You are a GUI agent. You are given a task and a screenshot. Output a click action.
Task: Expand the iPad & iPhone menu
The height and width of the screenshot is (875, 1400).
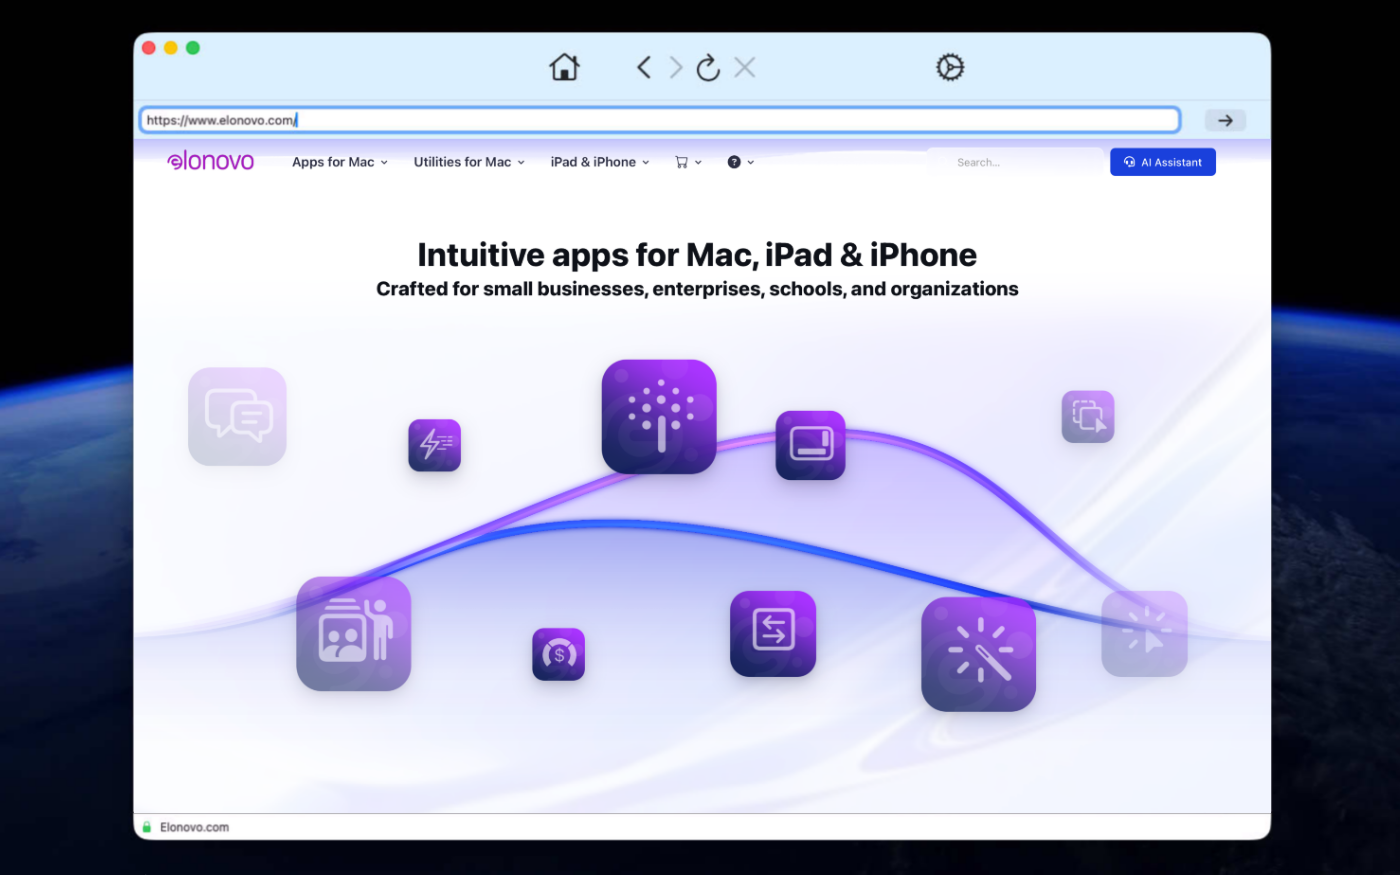[600, 162]
